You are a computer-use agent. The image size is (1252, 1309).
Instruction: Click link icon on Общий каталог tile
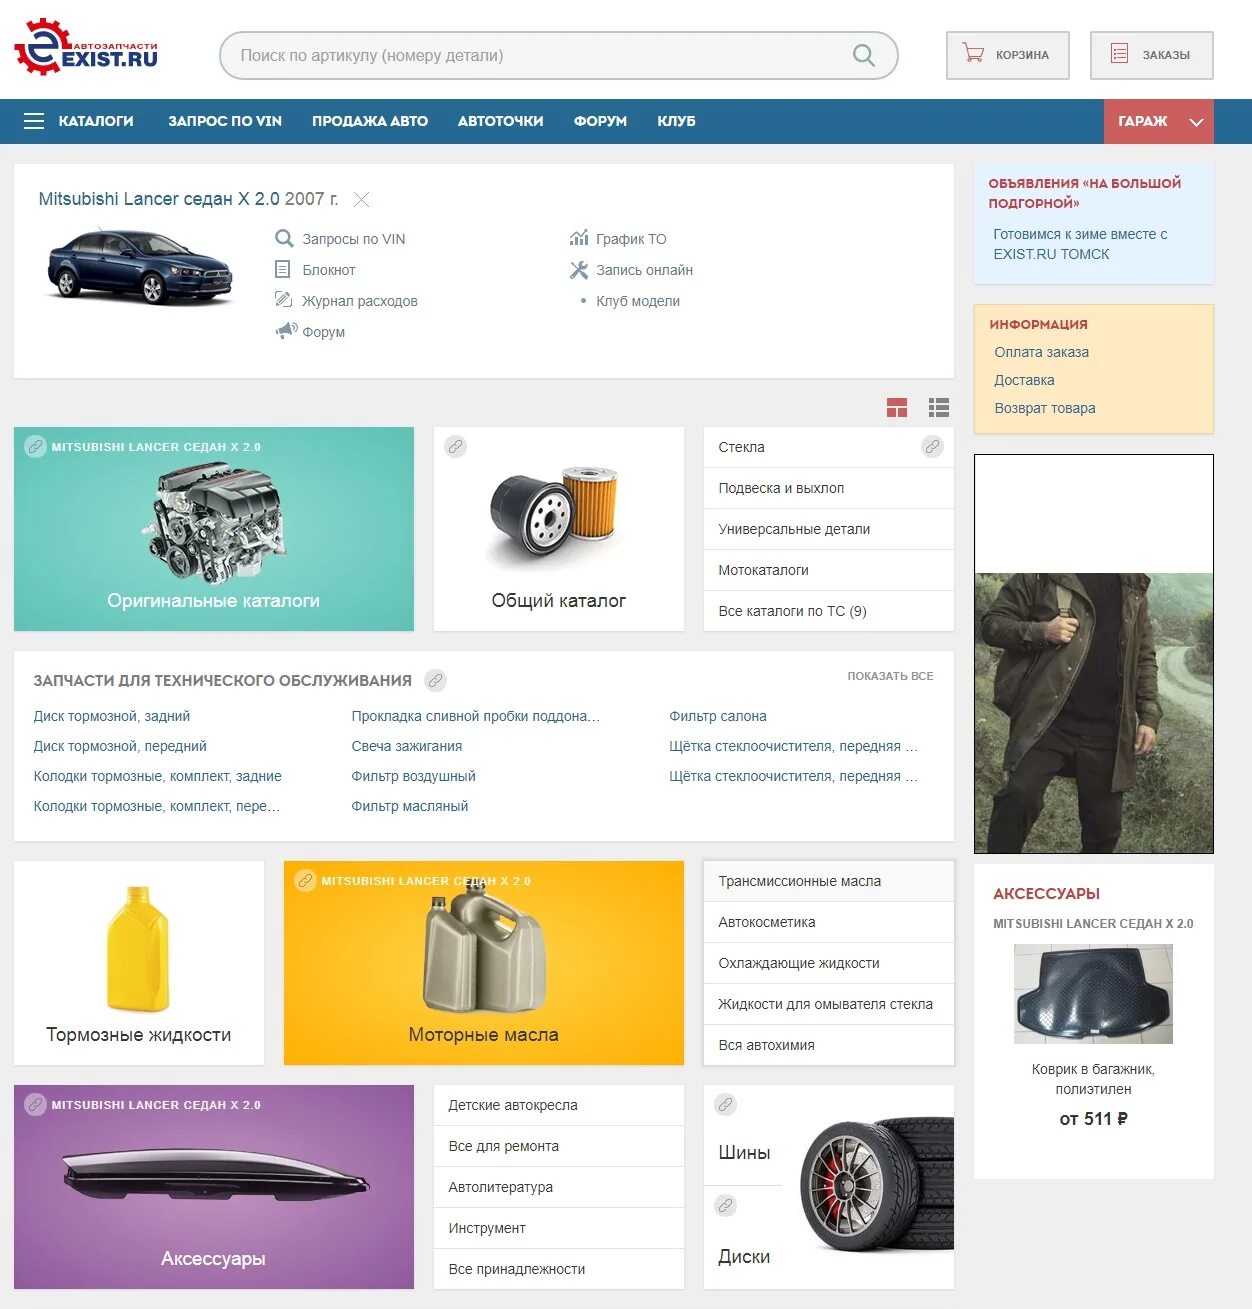[456, 447]
